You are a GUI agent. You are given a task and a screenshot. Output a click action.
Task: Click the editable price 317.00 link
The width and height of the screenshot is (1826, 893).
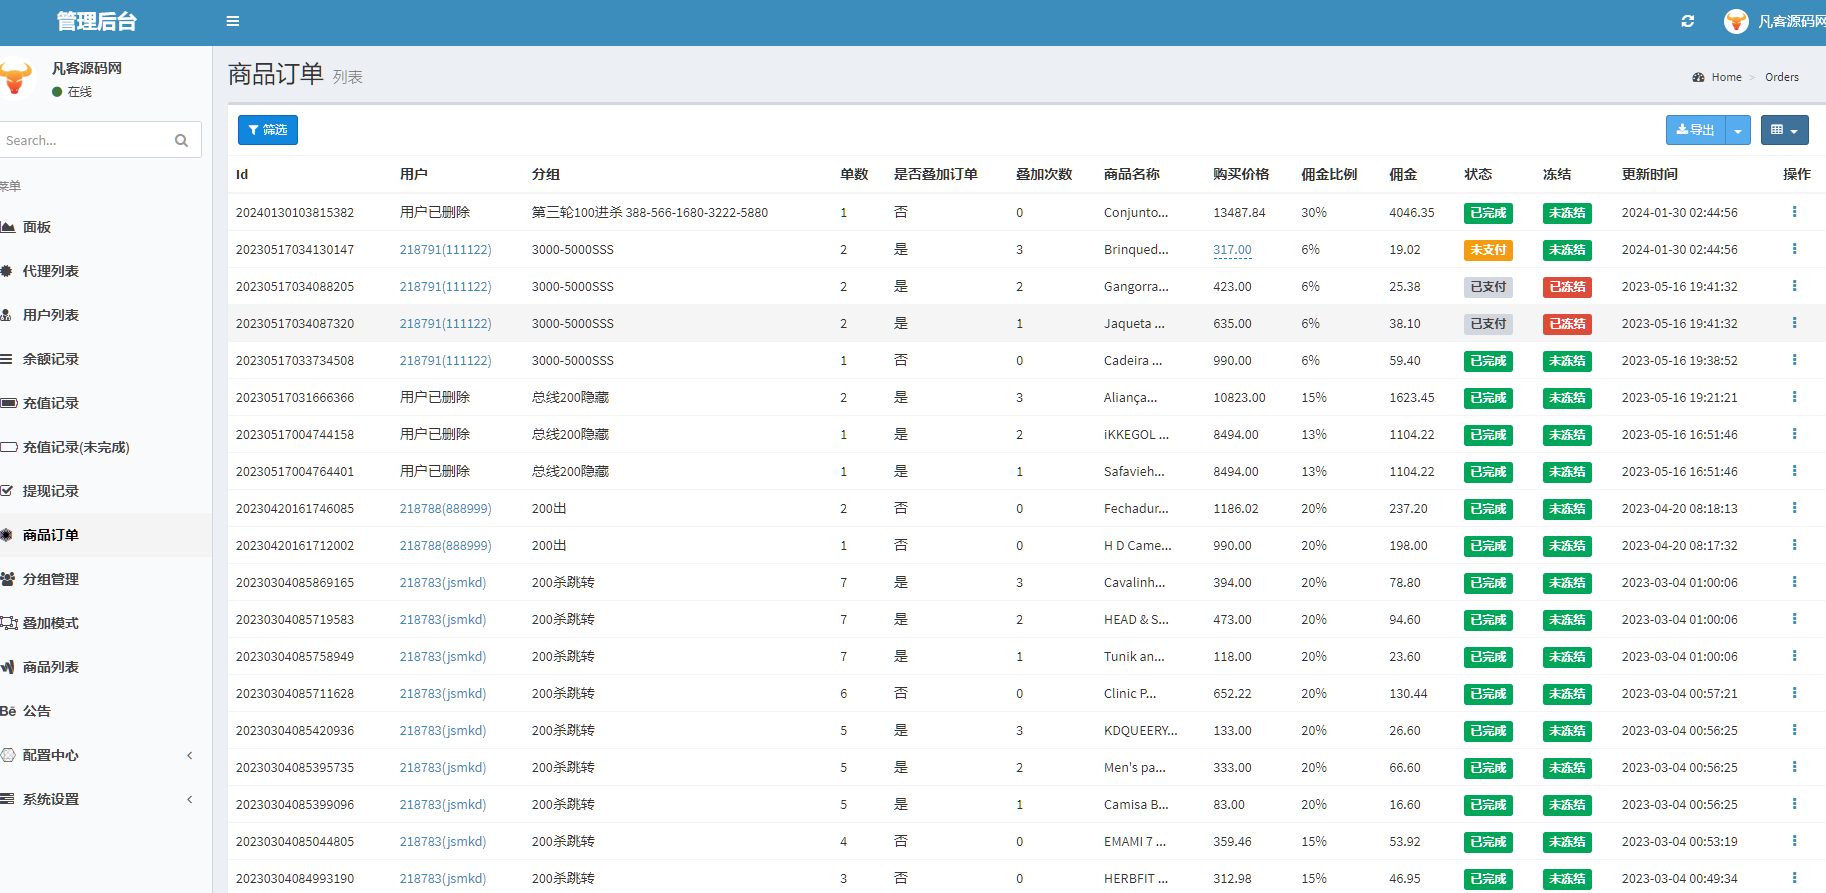point(1232,250)
